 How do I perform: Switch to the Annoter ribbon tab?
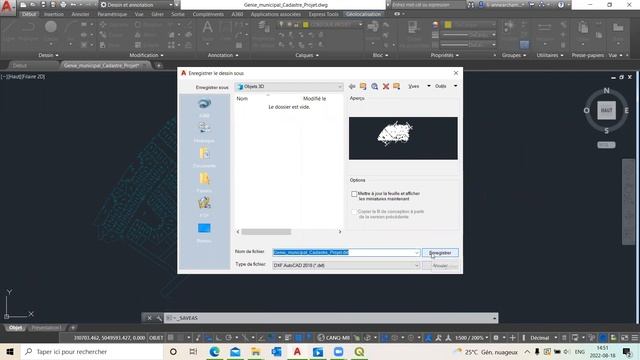click(x=80, y=14)
